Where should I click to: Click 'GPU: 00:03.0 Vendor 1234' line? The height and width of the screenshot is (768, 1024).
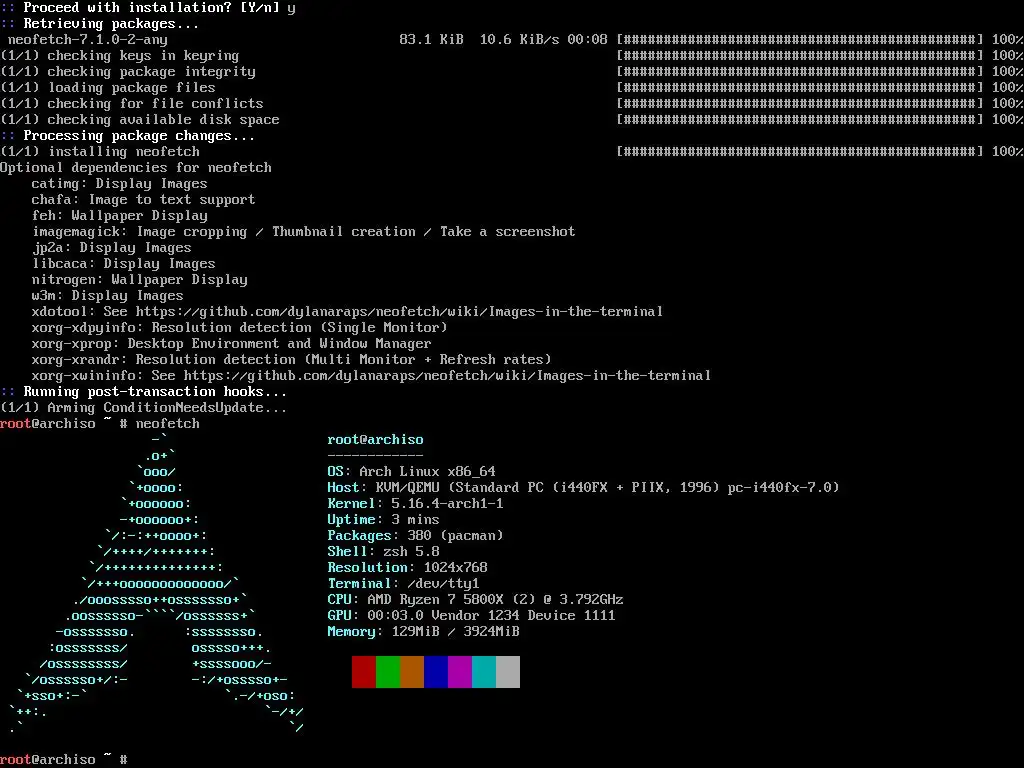point(472,616)
